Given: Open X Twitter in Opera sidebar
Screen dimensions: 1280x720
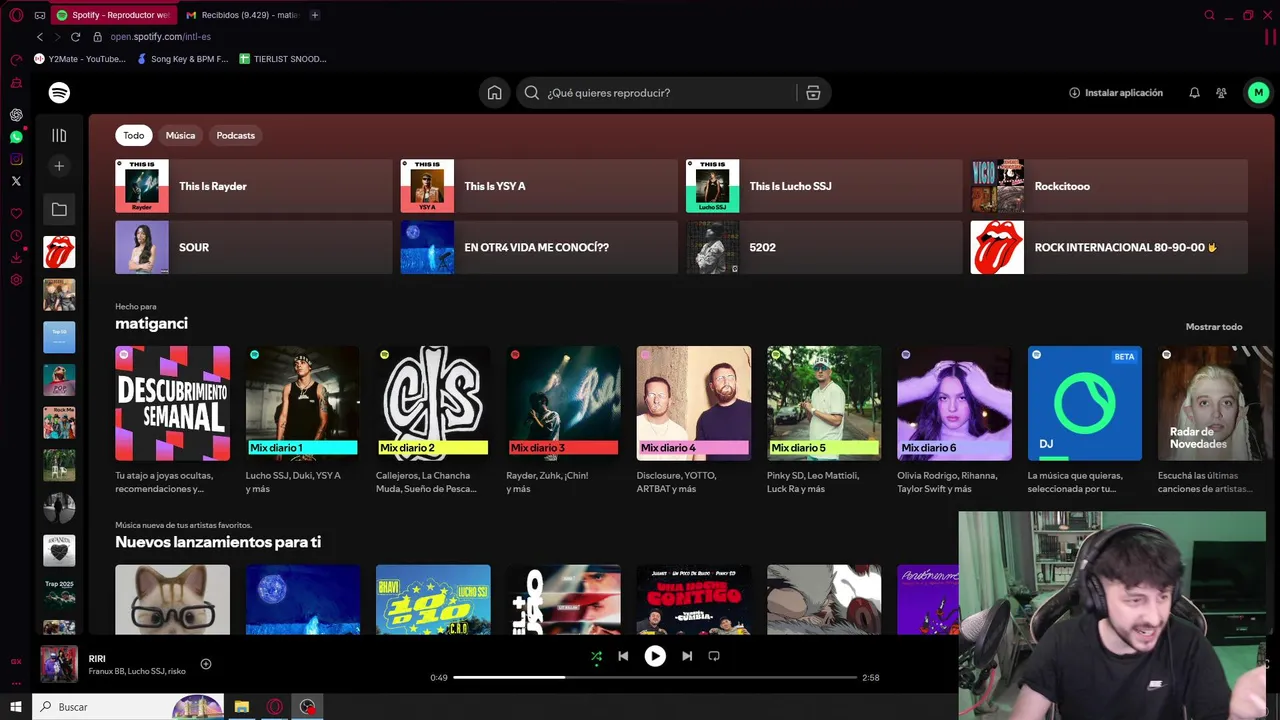Looking at the screenshot, I should 16,181.
